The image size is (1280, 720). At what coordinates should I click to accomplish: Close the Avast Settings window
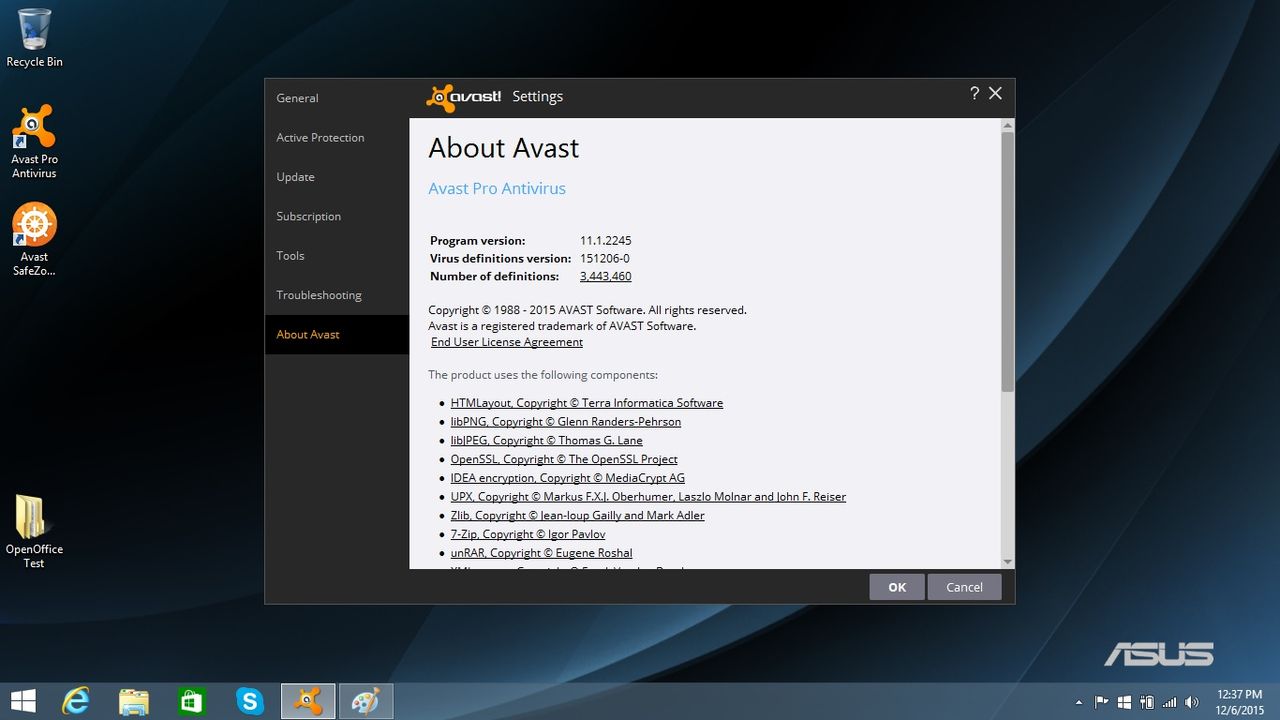coord(995,93)
